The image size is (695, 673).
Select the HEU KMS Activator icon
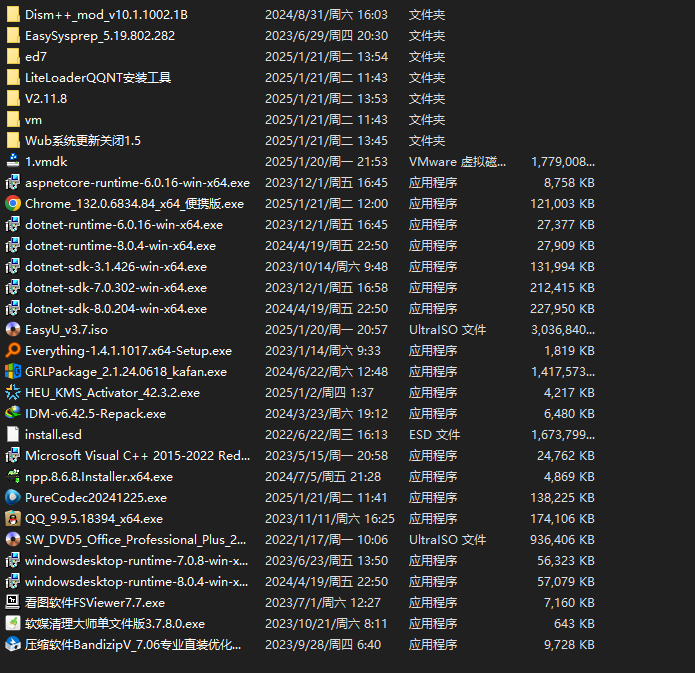point(13,392)
